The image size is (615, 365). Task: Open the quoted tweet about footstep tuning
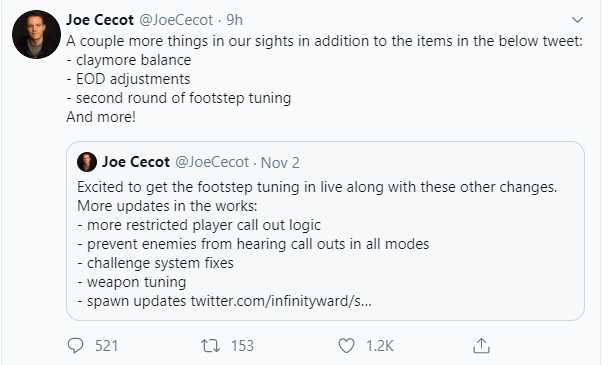[325, 231]
